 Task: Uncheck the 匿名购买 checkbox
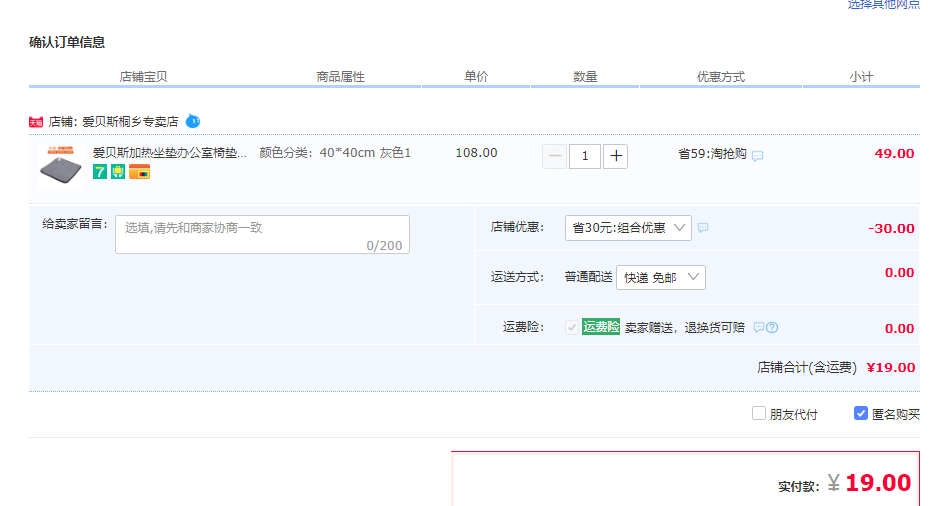[861, 413]
